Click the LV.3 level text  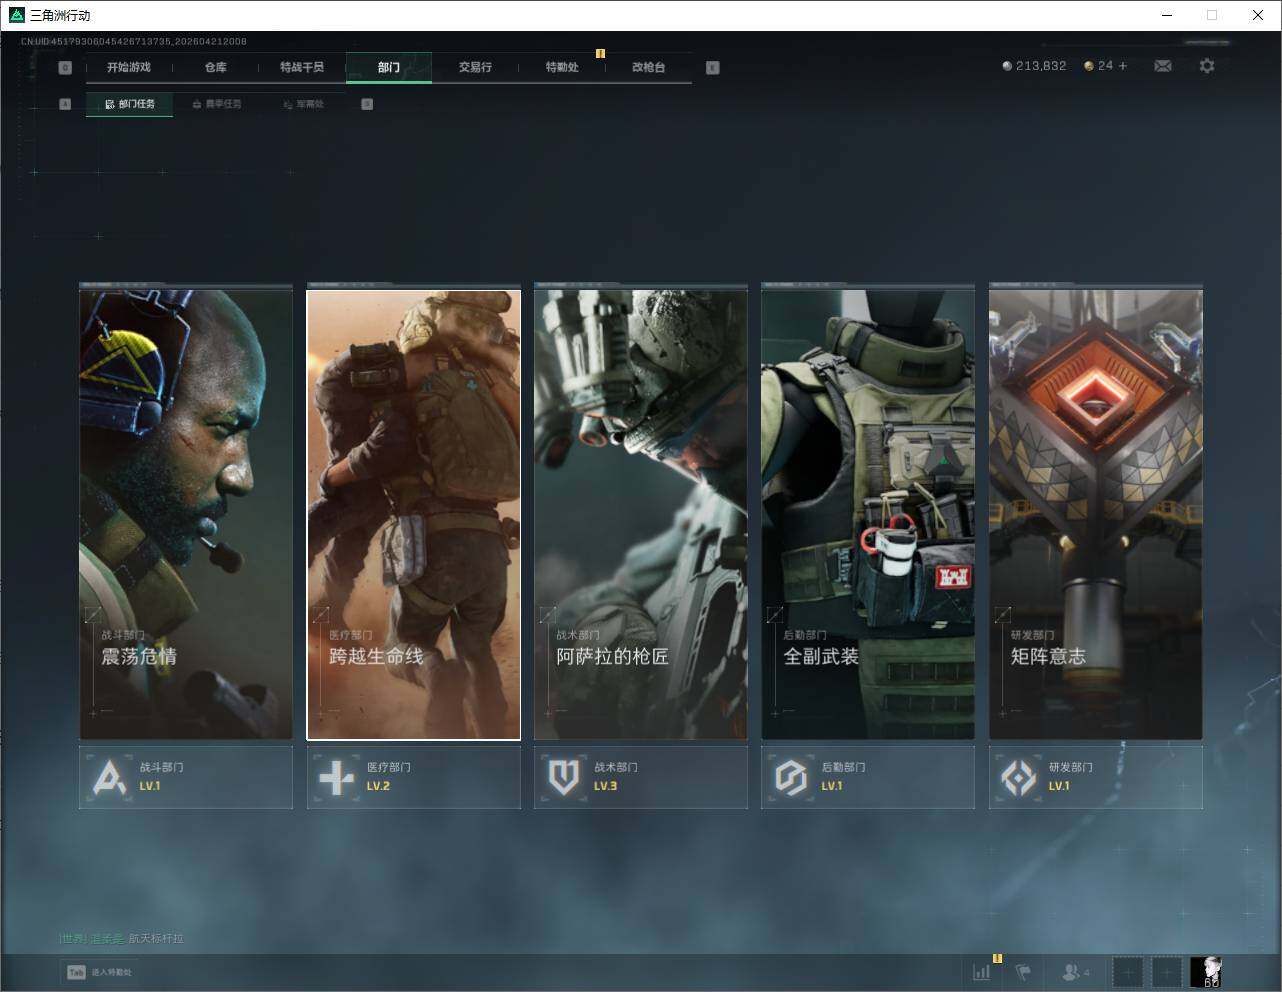(605, 786)
